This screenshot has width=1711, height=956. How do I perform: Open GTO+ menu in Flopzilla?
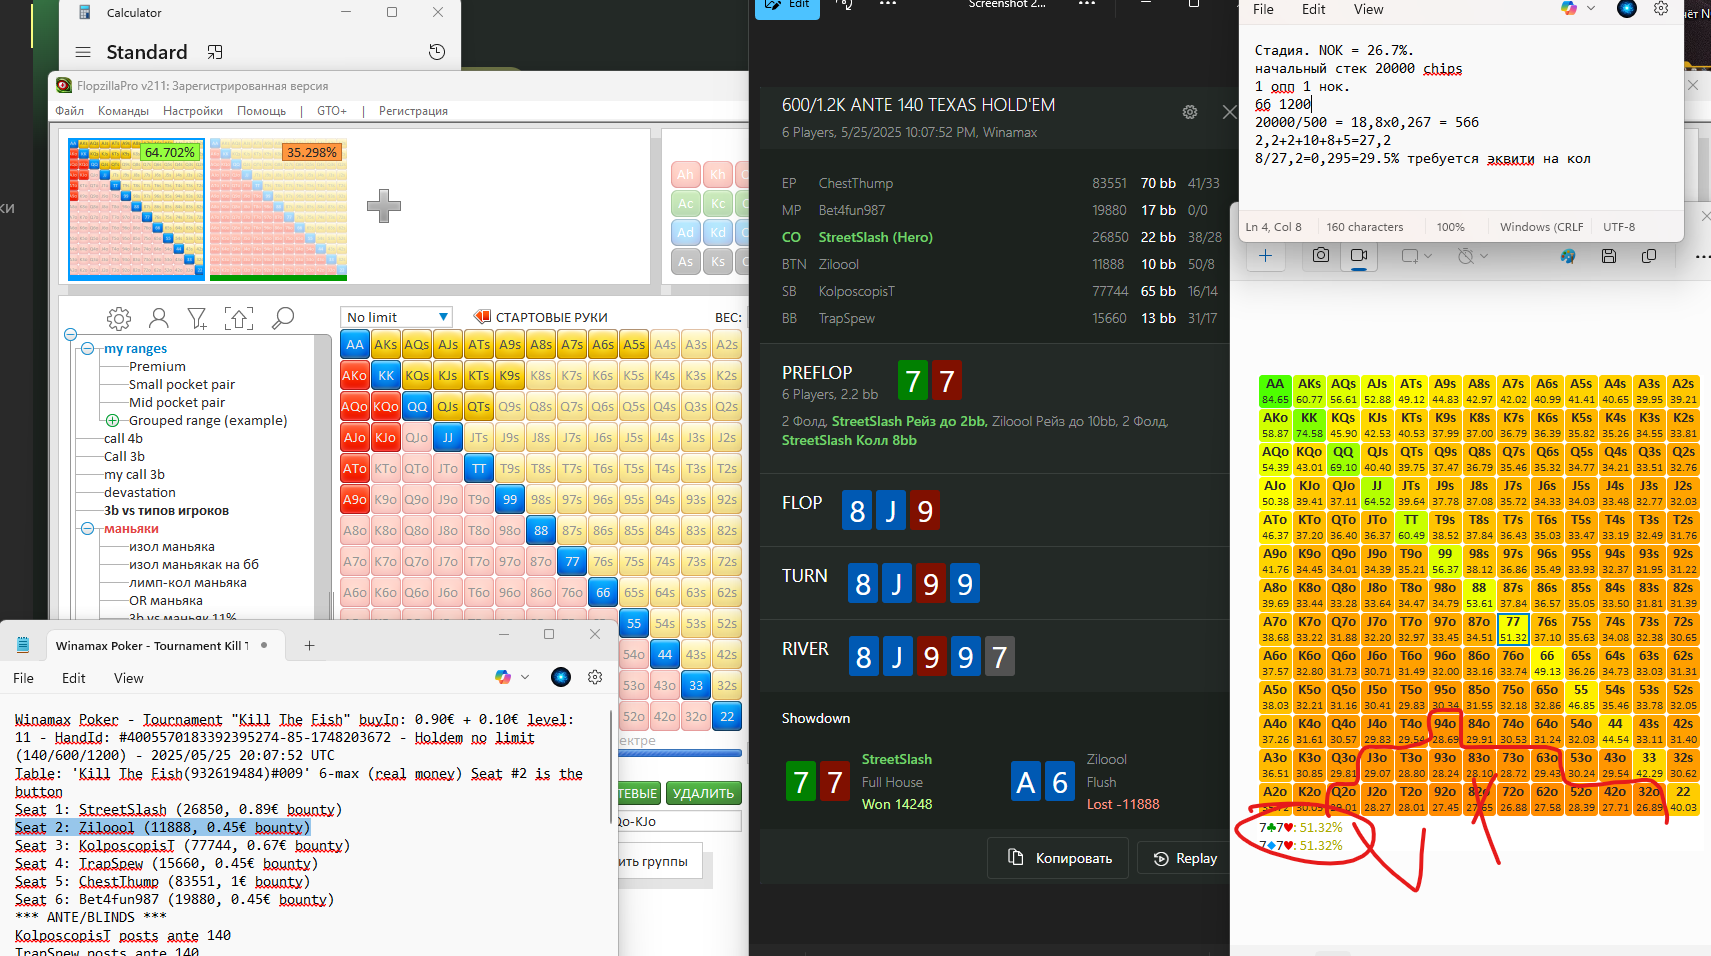[331, 111]
